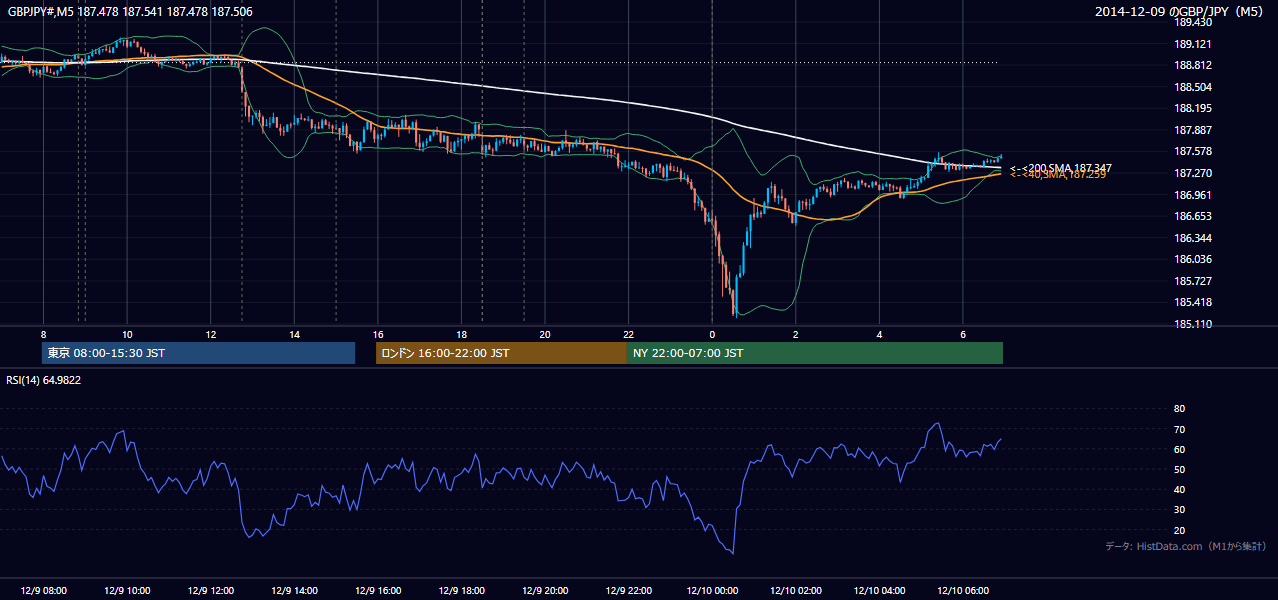The height and width of the screenshot is (600, 1278).
Task: Click the NY 22:00-07:00 JST session bar
Action: pos(815,353)
